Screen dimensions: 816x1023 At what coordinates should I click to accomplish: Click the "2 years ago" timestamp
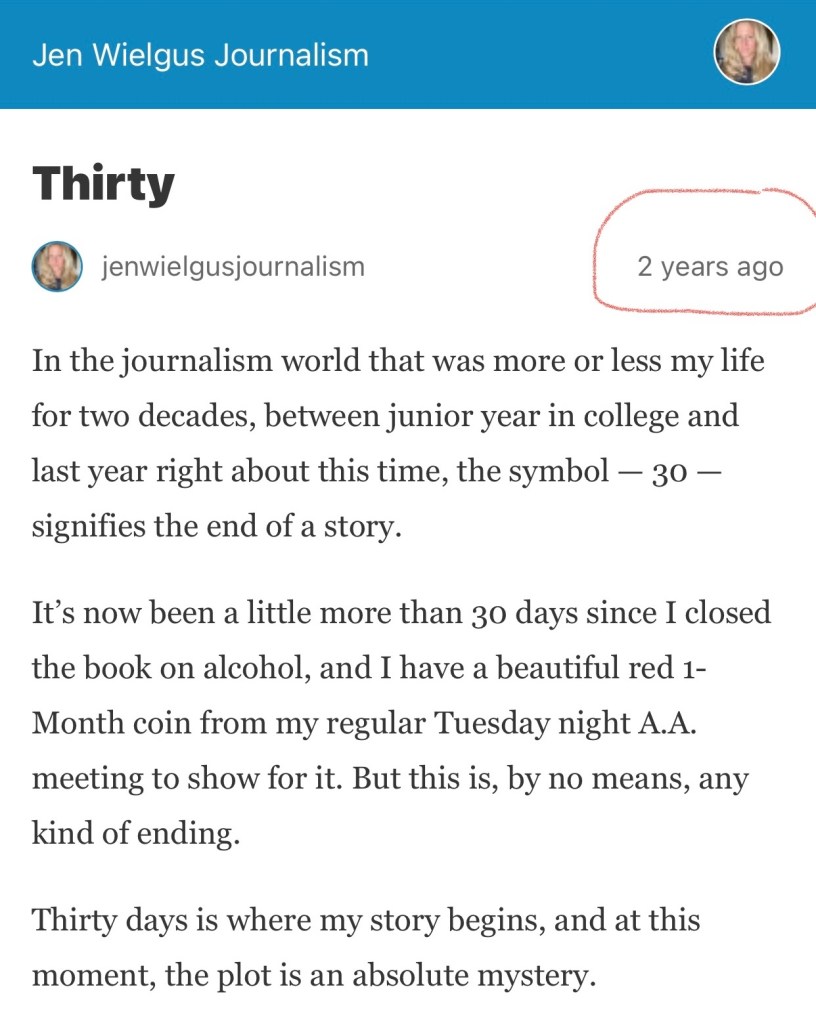click(x=710, y=267)
